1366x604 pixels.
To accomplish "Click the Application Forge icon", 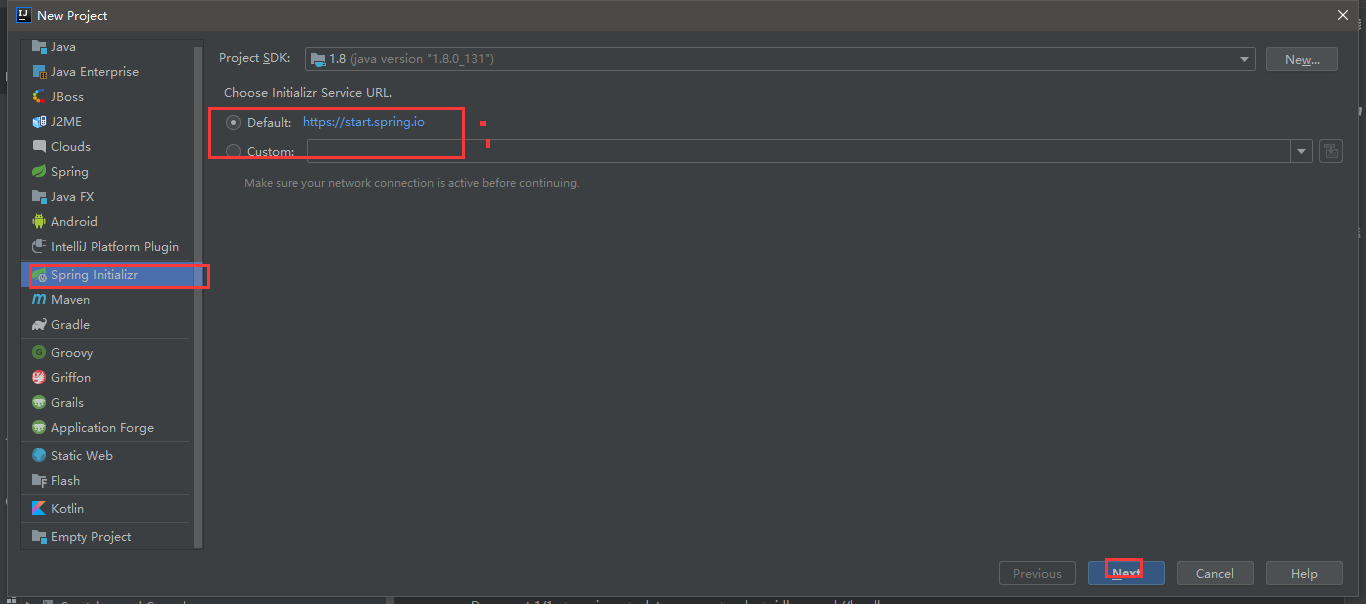I will [39, 428].
